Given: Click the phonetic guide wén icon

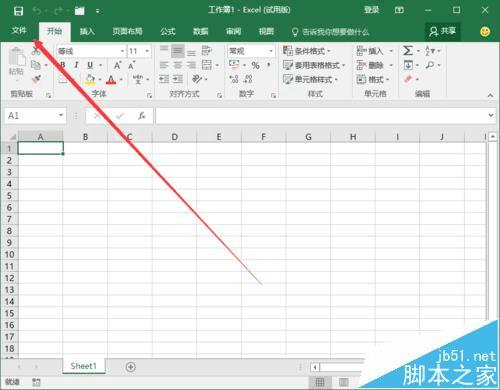Looking at the screenshot, I should [x=138, y=79].
